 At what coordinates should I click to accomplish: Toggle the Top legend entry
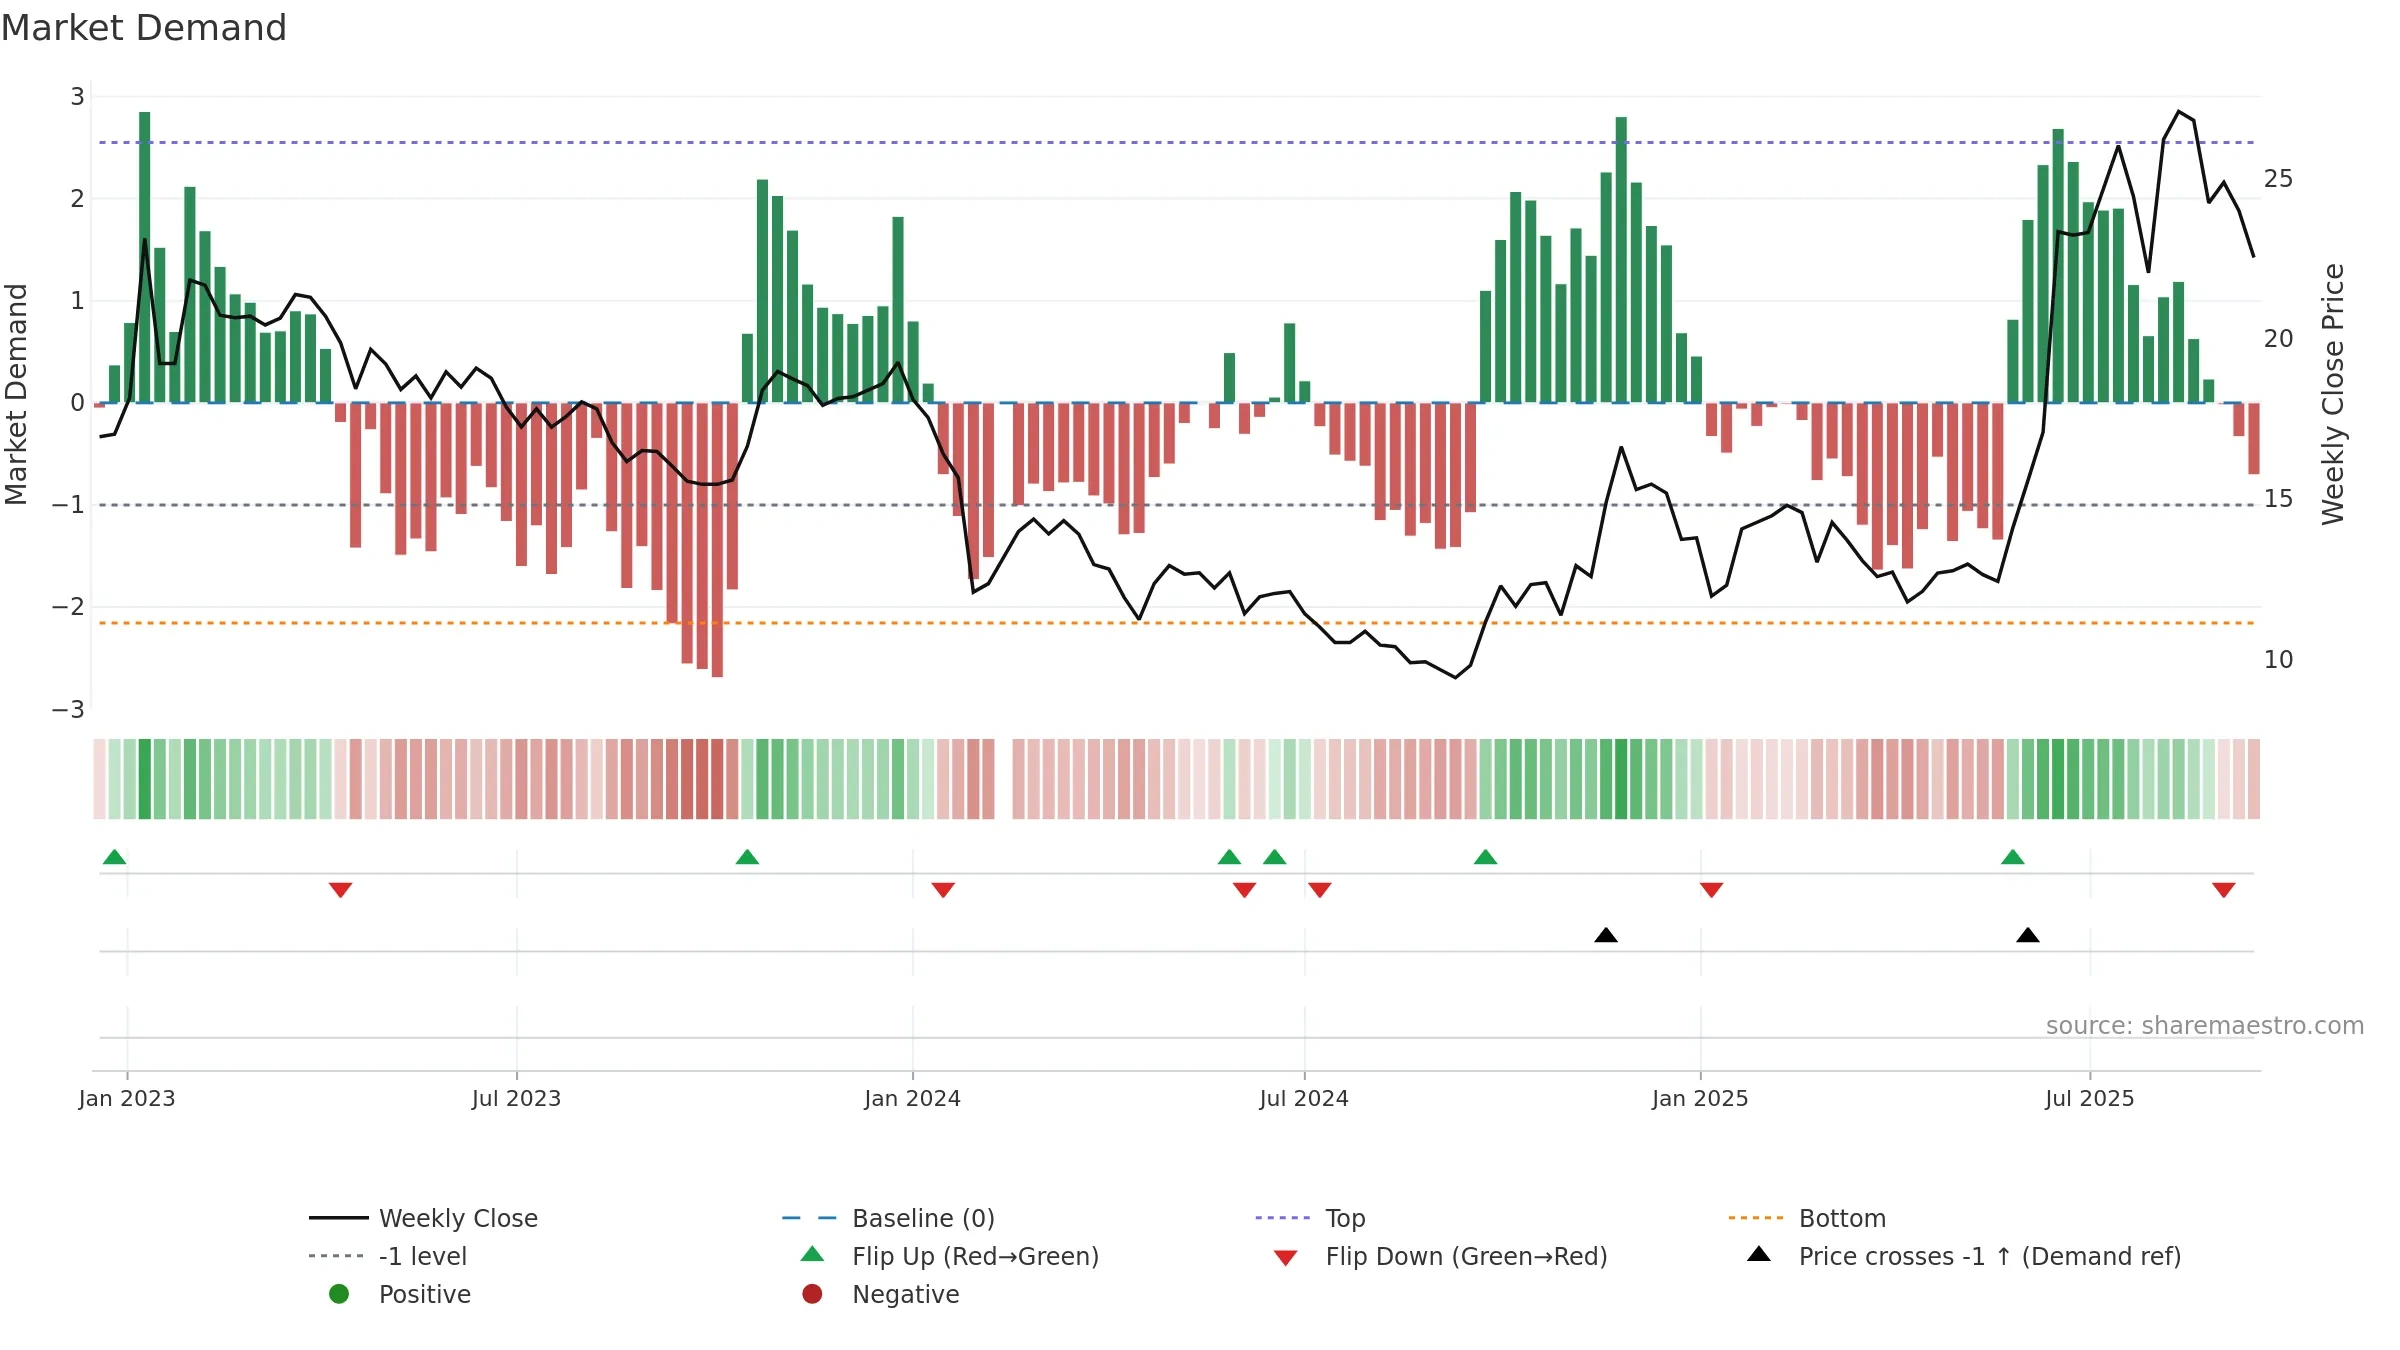pos(1311,1218)
